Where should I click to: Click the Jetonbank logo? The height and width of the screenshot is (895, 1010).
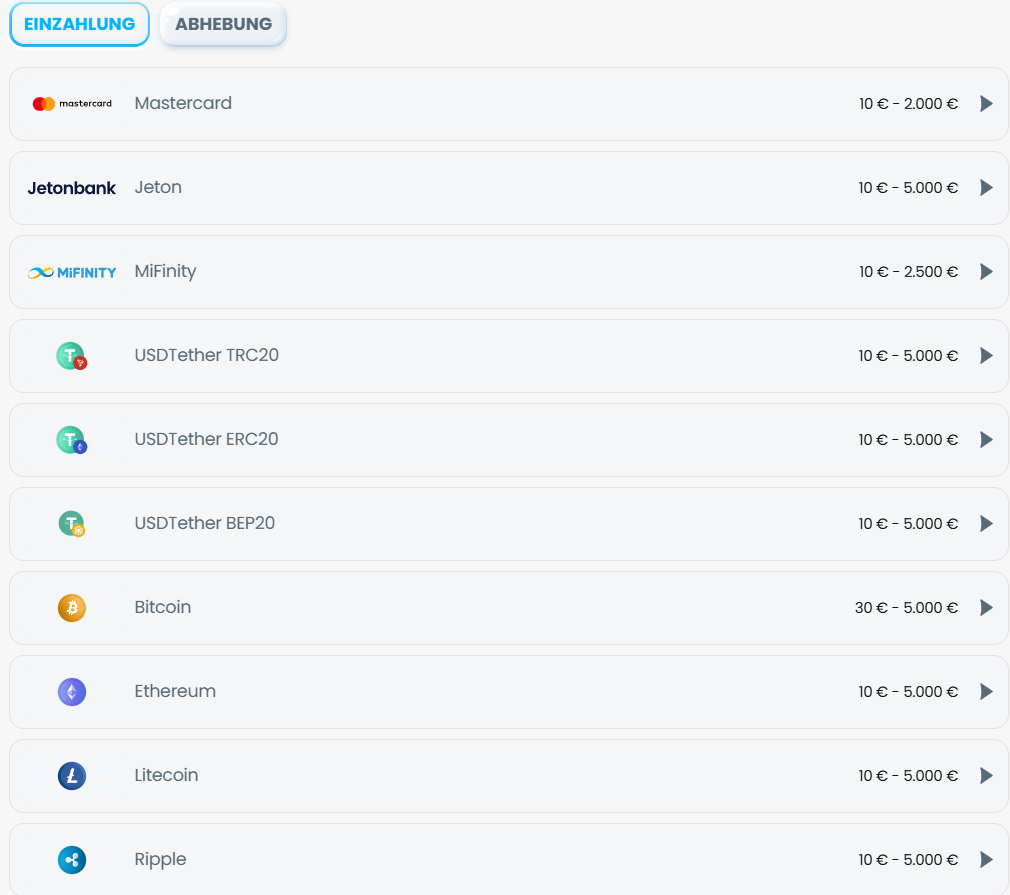tap(71, 188)
